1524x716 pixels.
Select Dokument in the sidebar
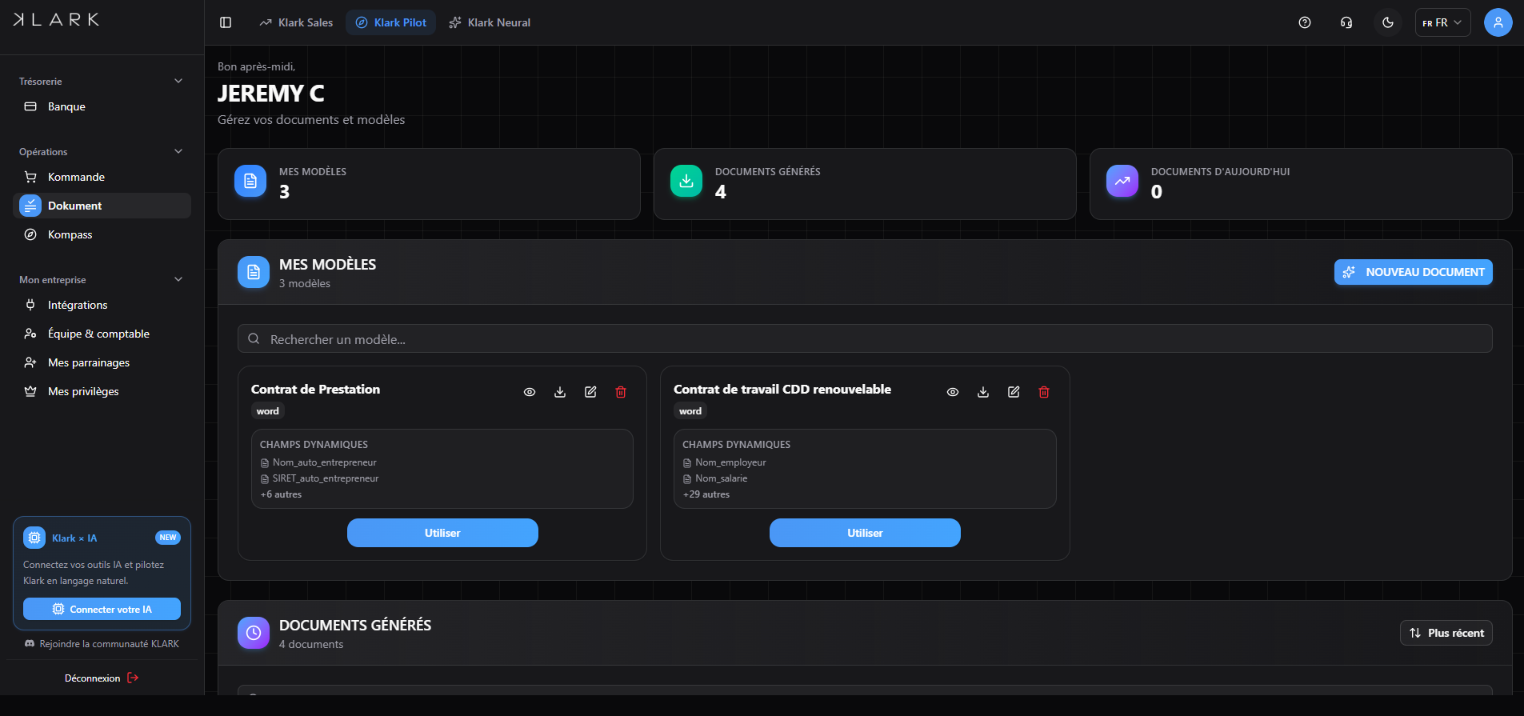[102, 205]
